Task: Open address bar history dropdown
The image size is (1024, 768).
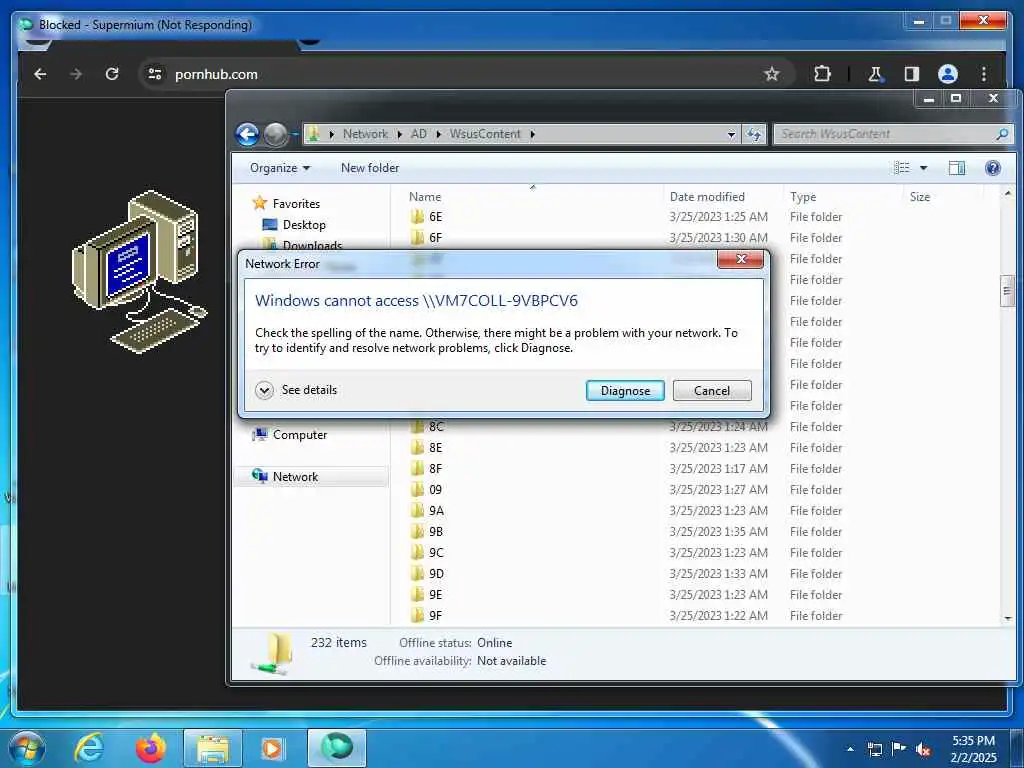Action: click(731, 135)
